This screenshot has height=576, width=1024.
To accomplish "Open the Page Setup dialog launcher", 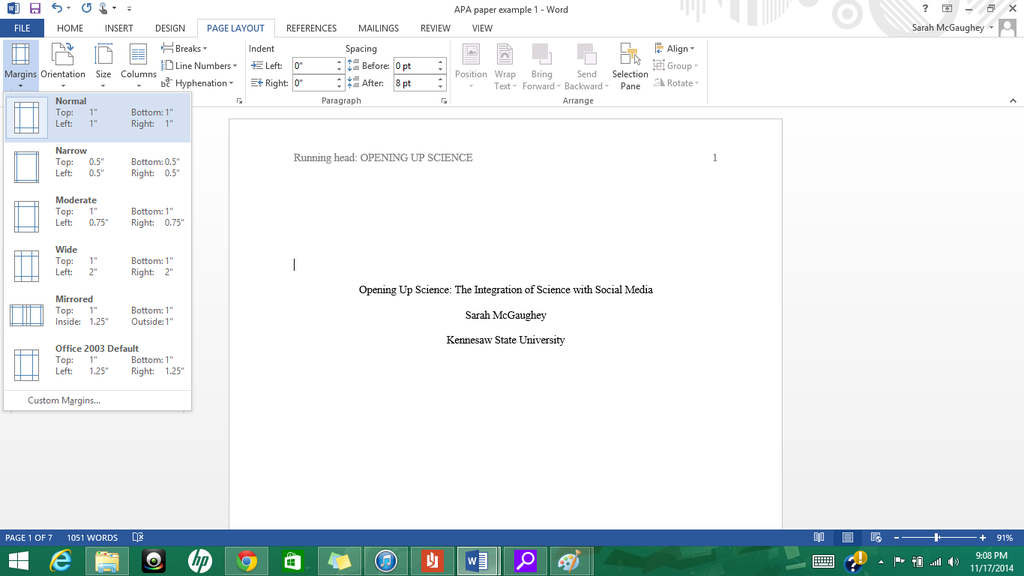I will point(240,101).
